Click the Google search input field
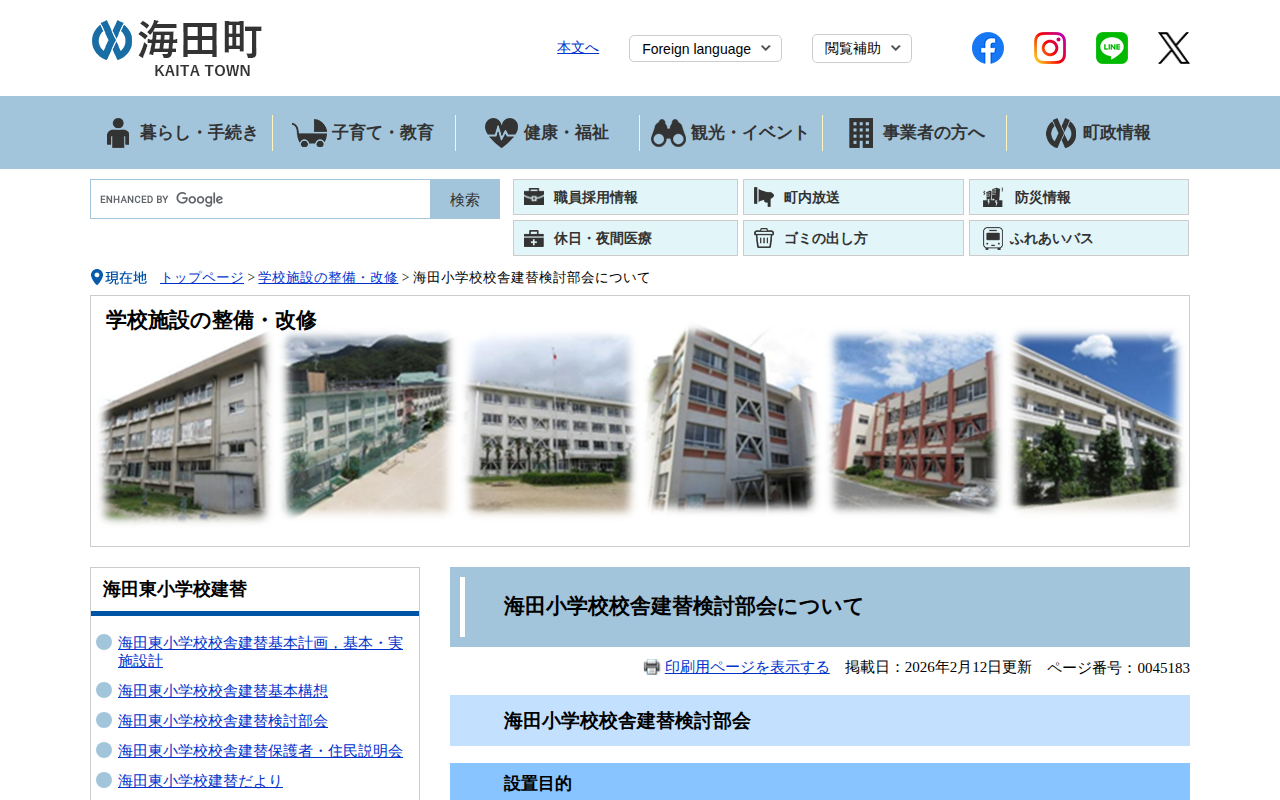The width and height of the screenshot is (1280, 800). tap(261, 199)
